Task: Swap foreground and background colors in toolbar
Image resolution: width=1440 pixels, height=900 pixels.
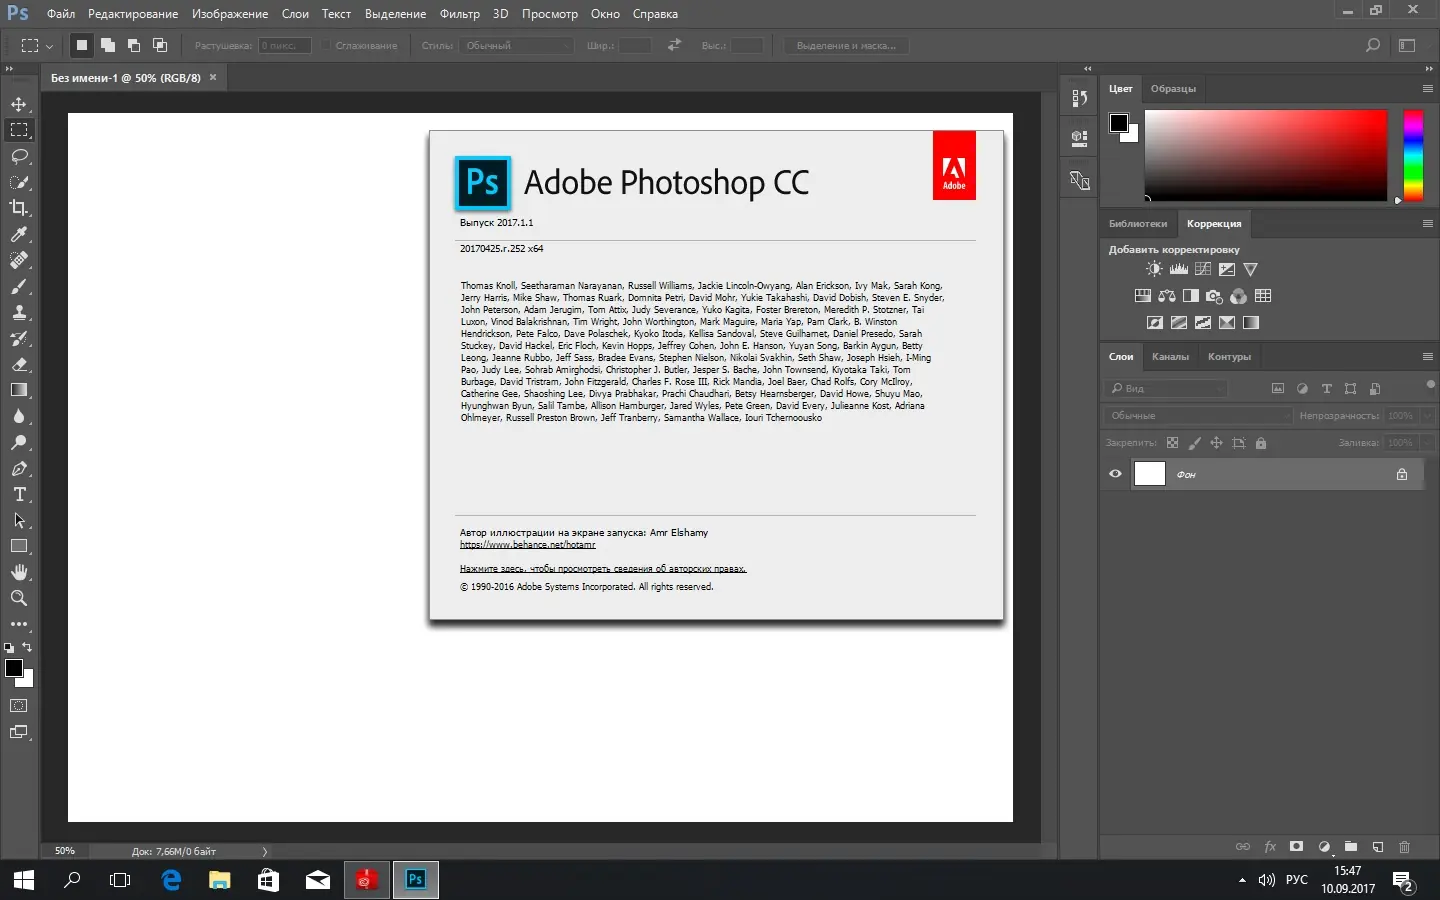Action: coord(27,647)
